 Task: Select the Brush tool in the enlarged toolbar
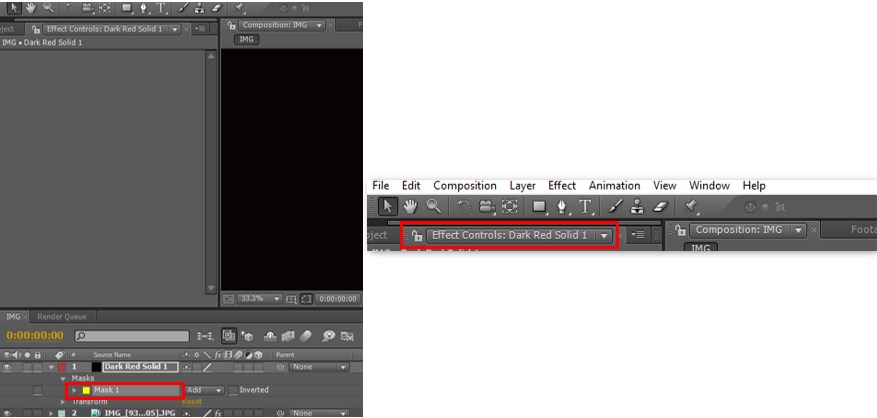click(615, 207)
